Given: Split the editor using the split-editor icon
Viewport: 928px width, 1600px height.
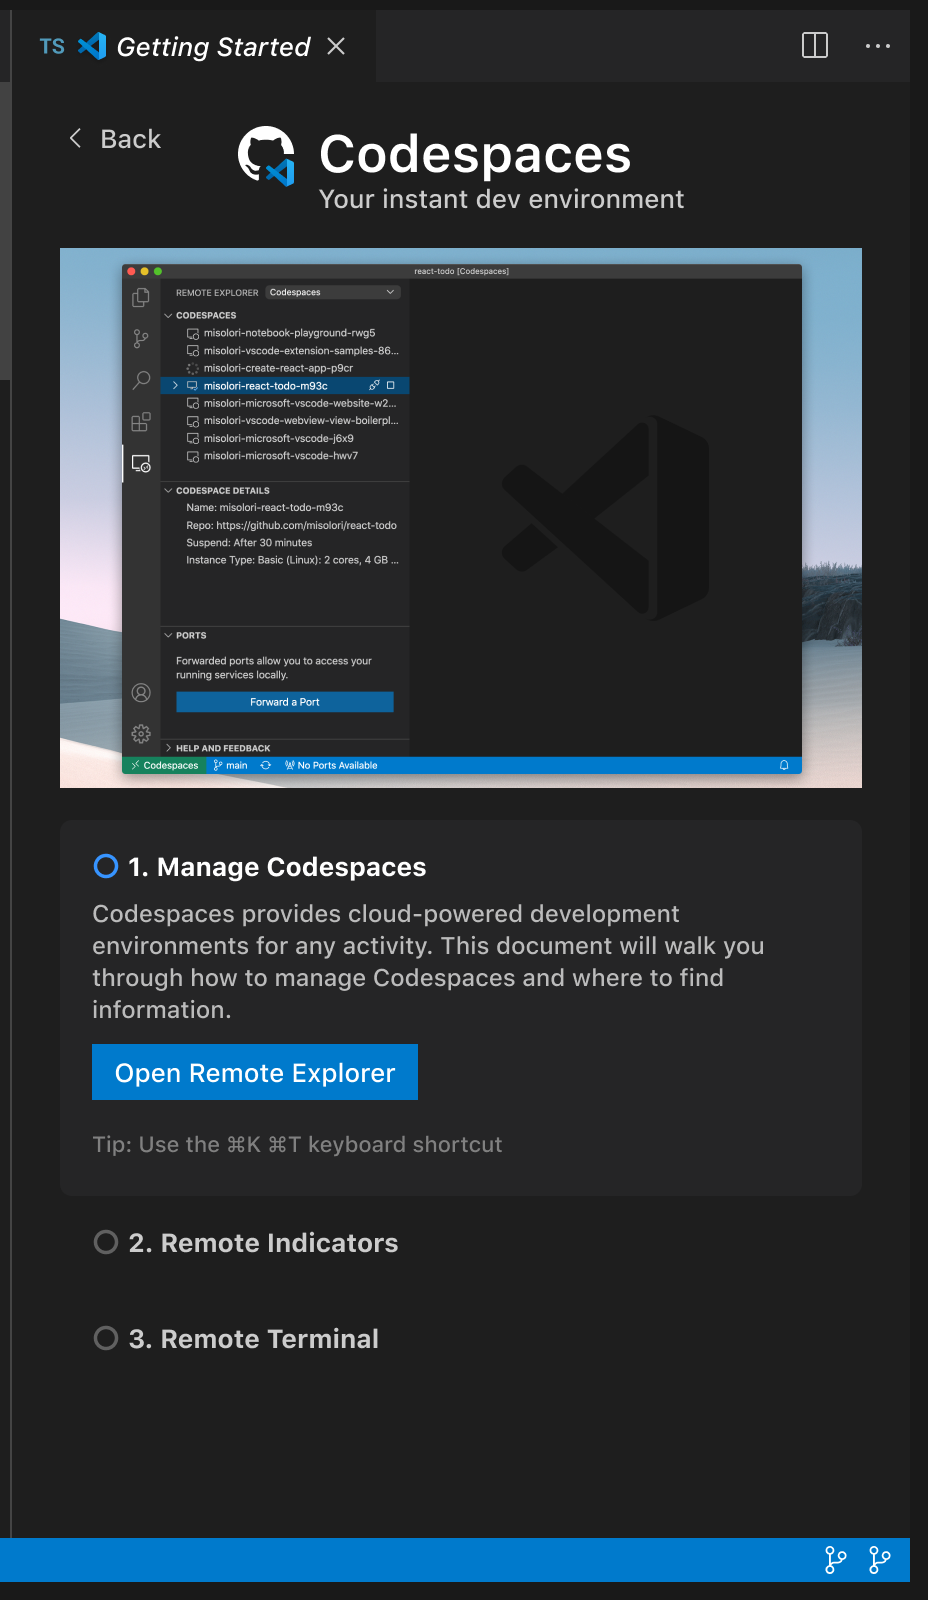Looking at the screenshot, I should pyautogui.click(x=815, y=46).
